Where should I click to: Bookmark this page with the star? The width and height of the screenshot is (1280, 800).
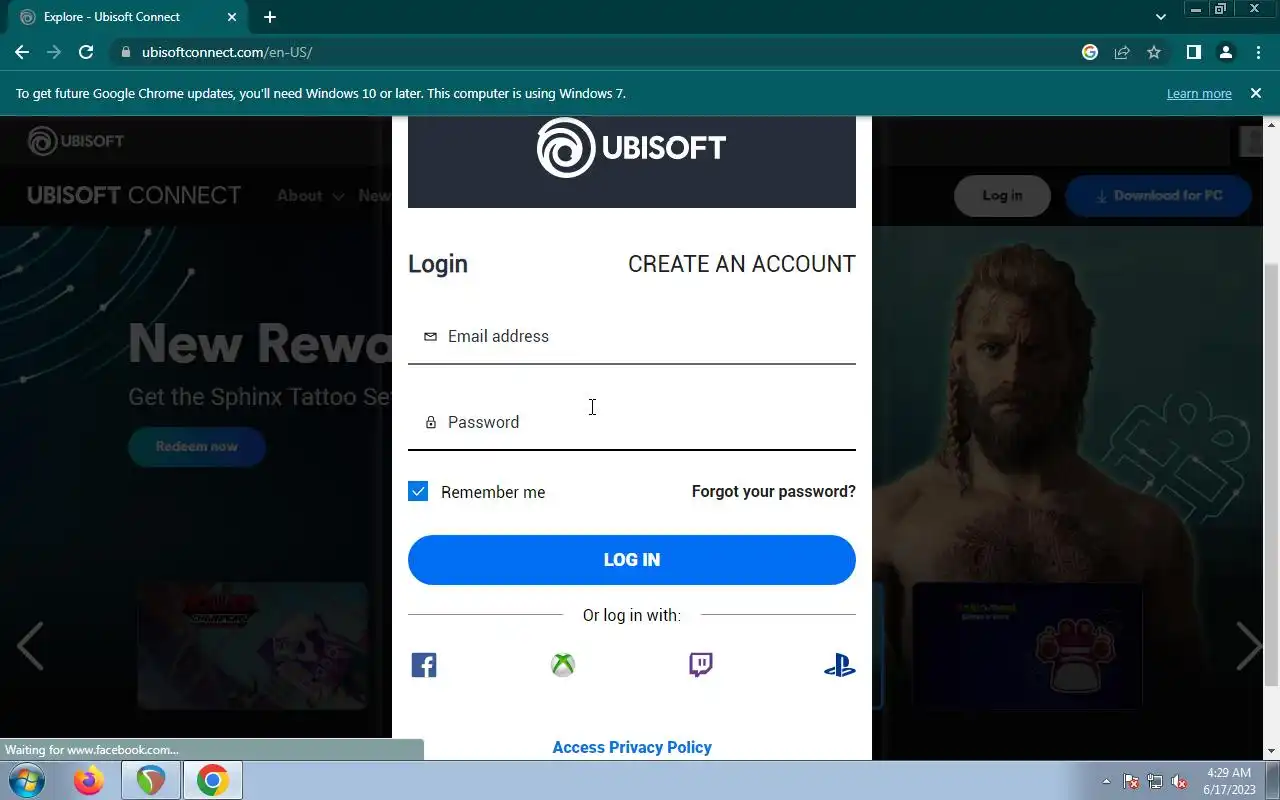pos(1154,52)
